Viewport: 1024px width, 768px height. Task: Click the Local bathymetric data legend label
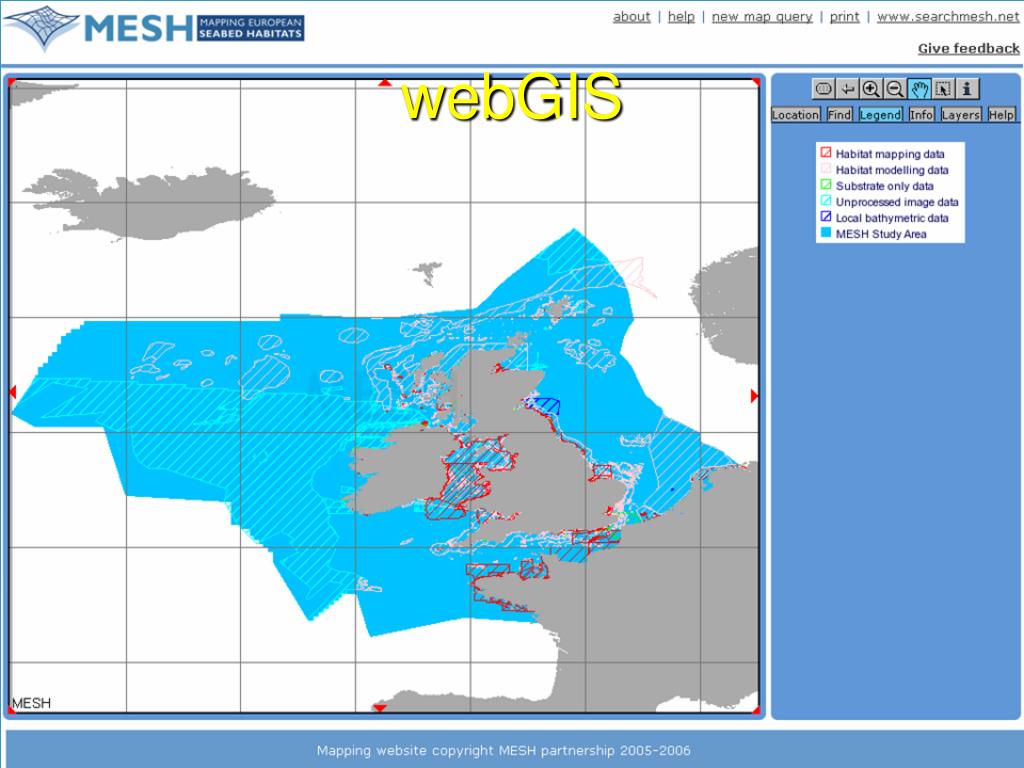click(x=892, y=218)
